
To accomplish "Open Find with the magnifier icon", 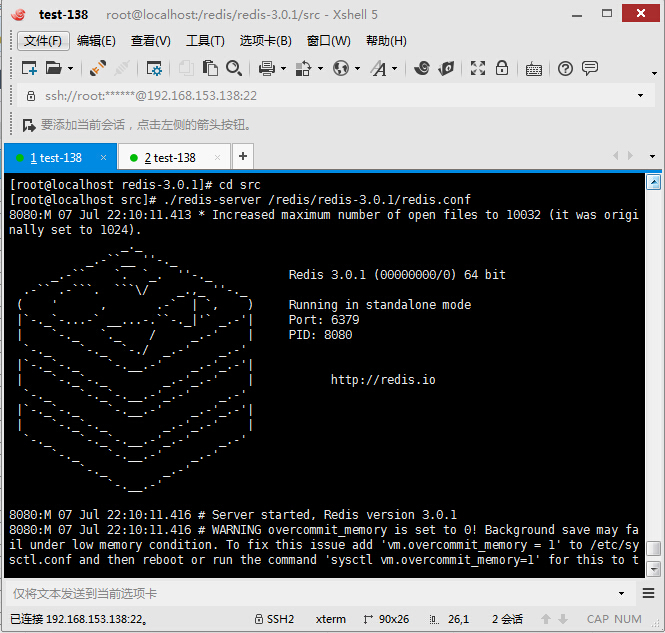I will (234, 68).
